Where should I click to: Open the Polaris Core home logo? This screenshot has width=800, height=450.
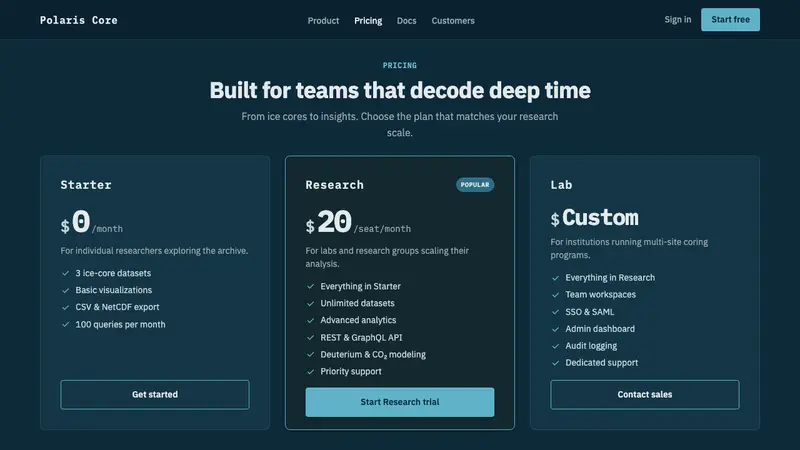click(79, 20)
